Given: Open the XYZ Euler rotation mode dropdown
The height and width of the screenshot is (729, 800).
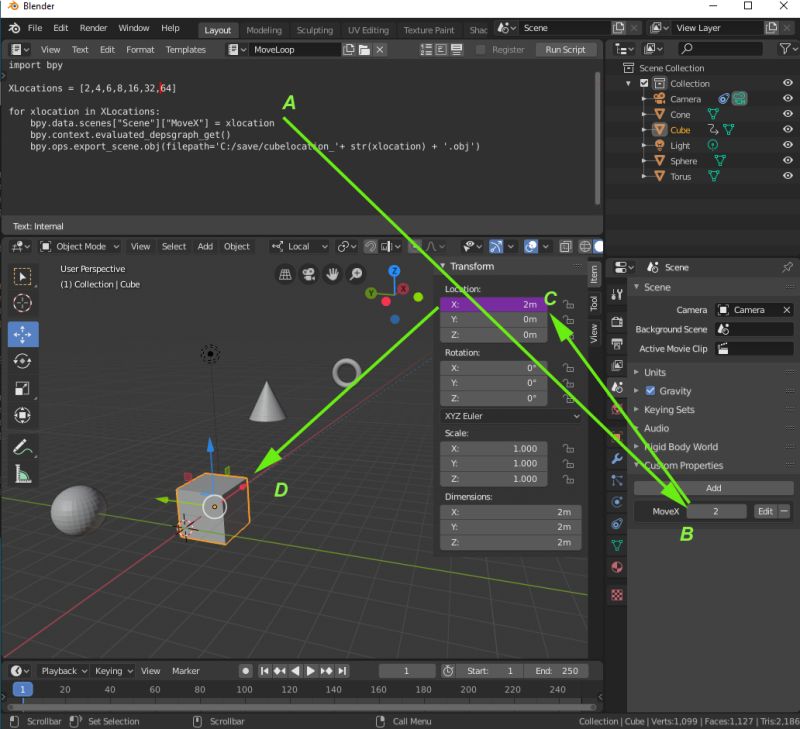Looking at the screenshot, I should click(x=511, y=416).
